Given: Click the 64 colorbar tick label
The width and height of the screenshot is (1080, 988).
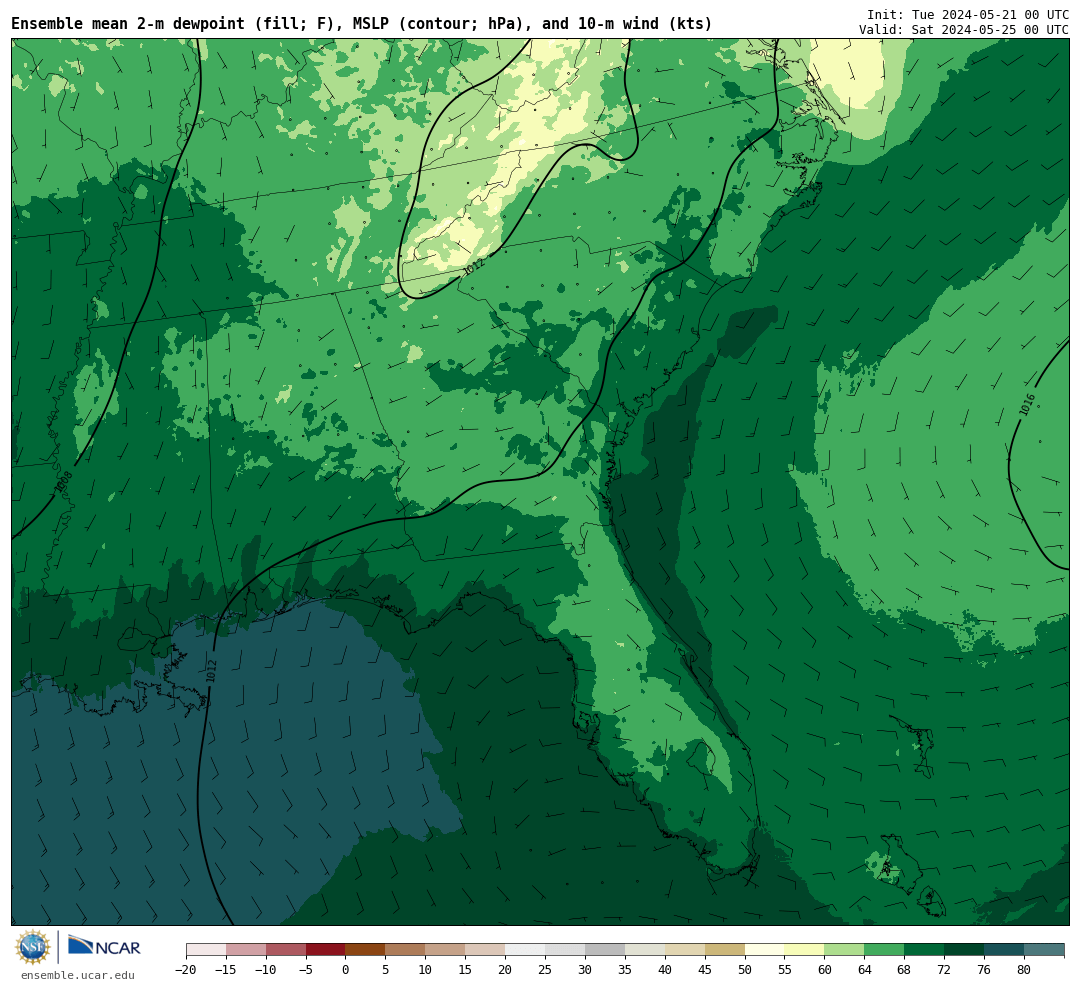Looking at the screenshot, I should (x=865, y=969).
